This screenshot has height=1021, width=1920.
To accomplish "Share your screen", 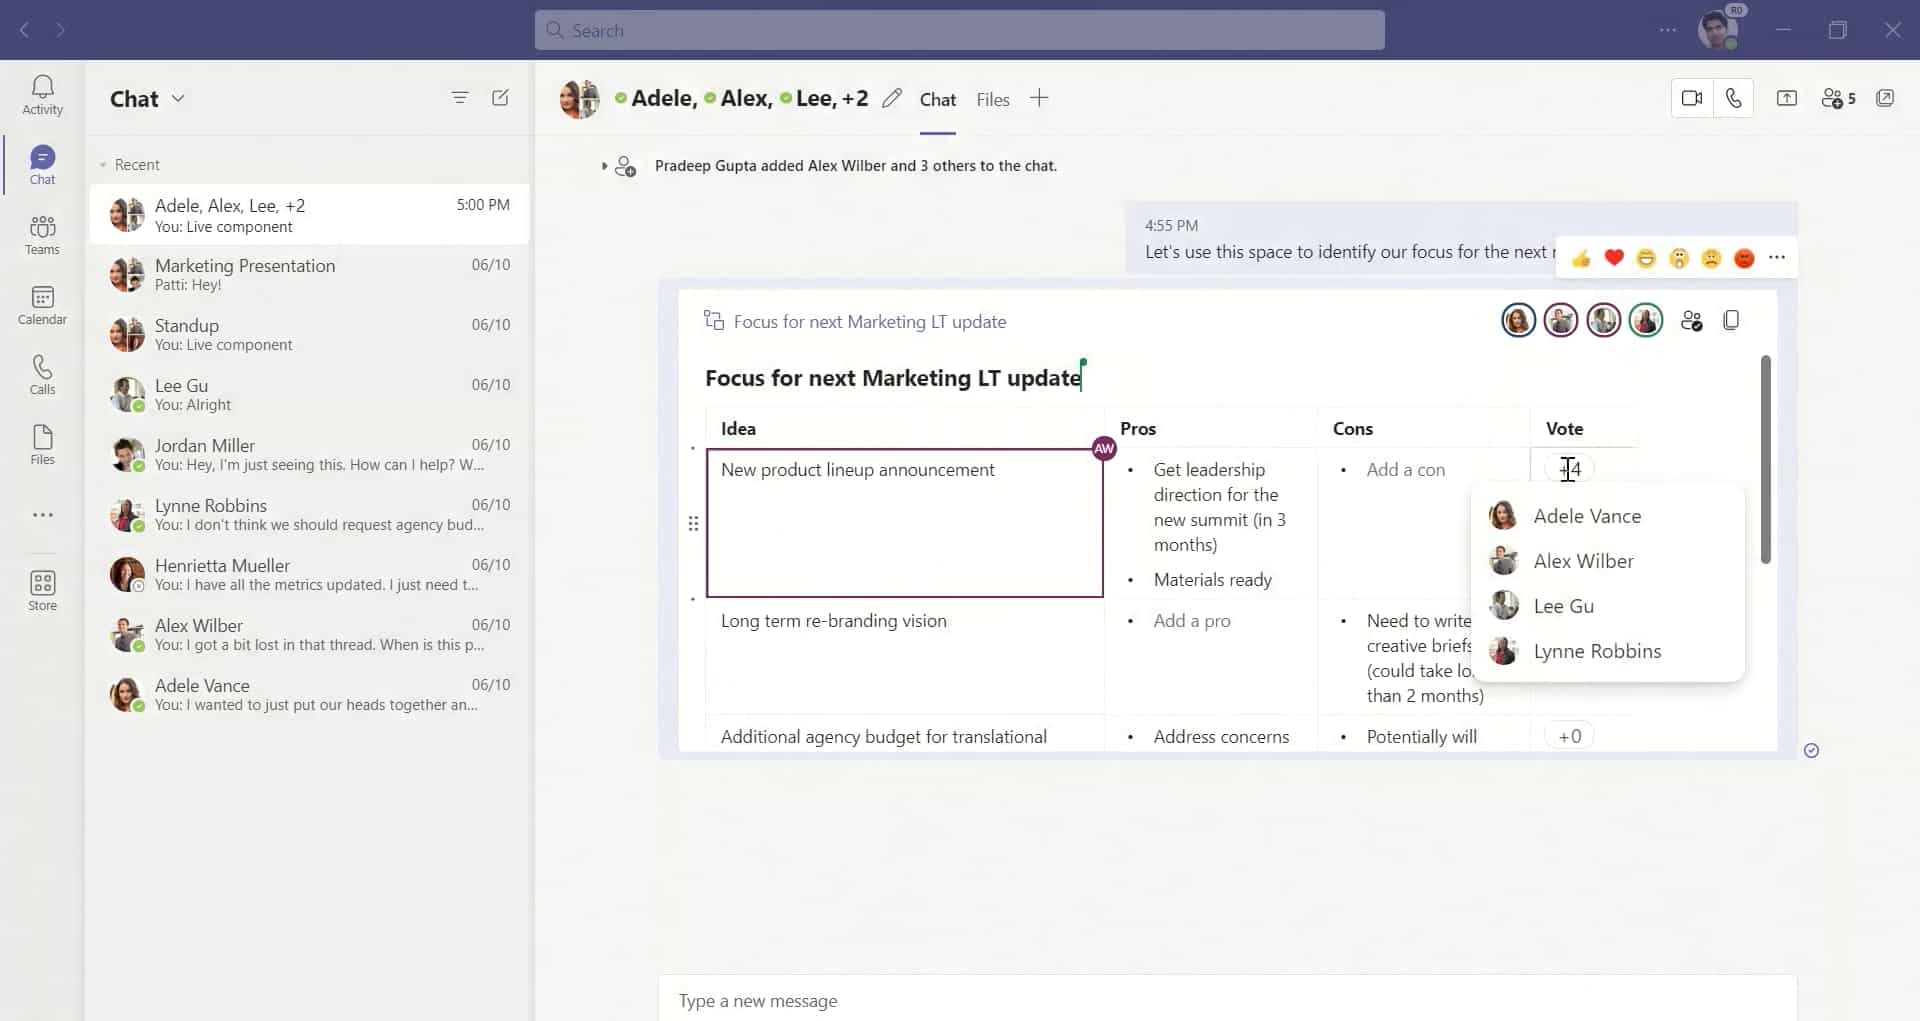I will pos(1786,98).
